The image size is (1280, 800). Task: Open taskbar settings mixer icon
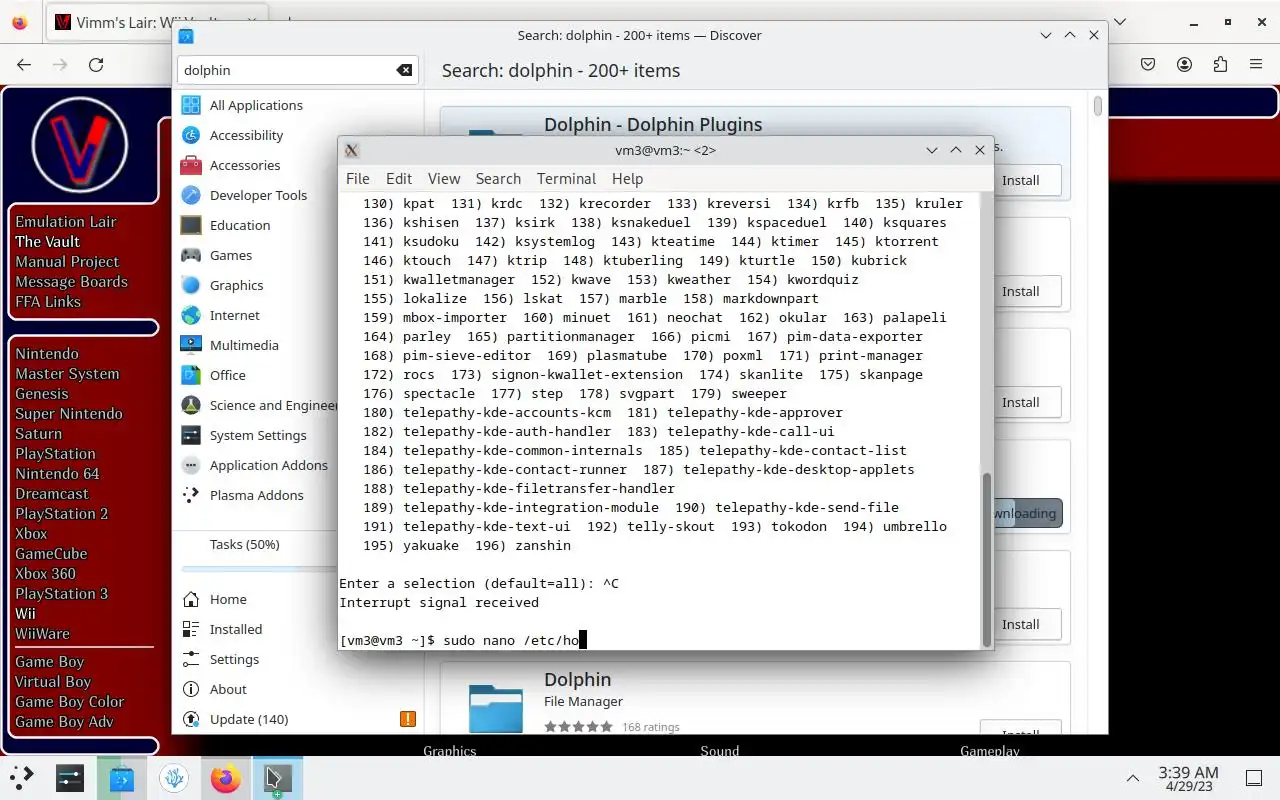tap(70, 778)
